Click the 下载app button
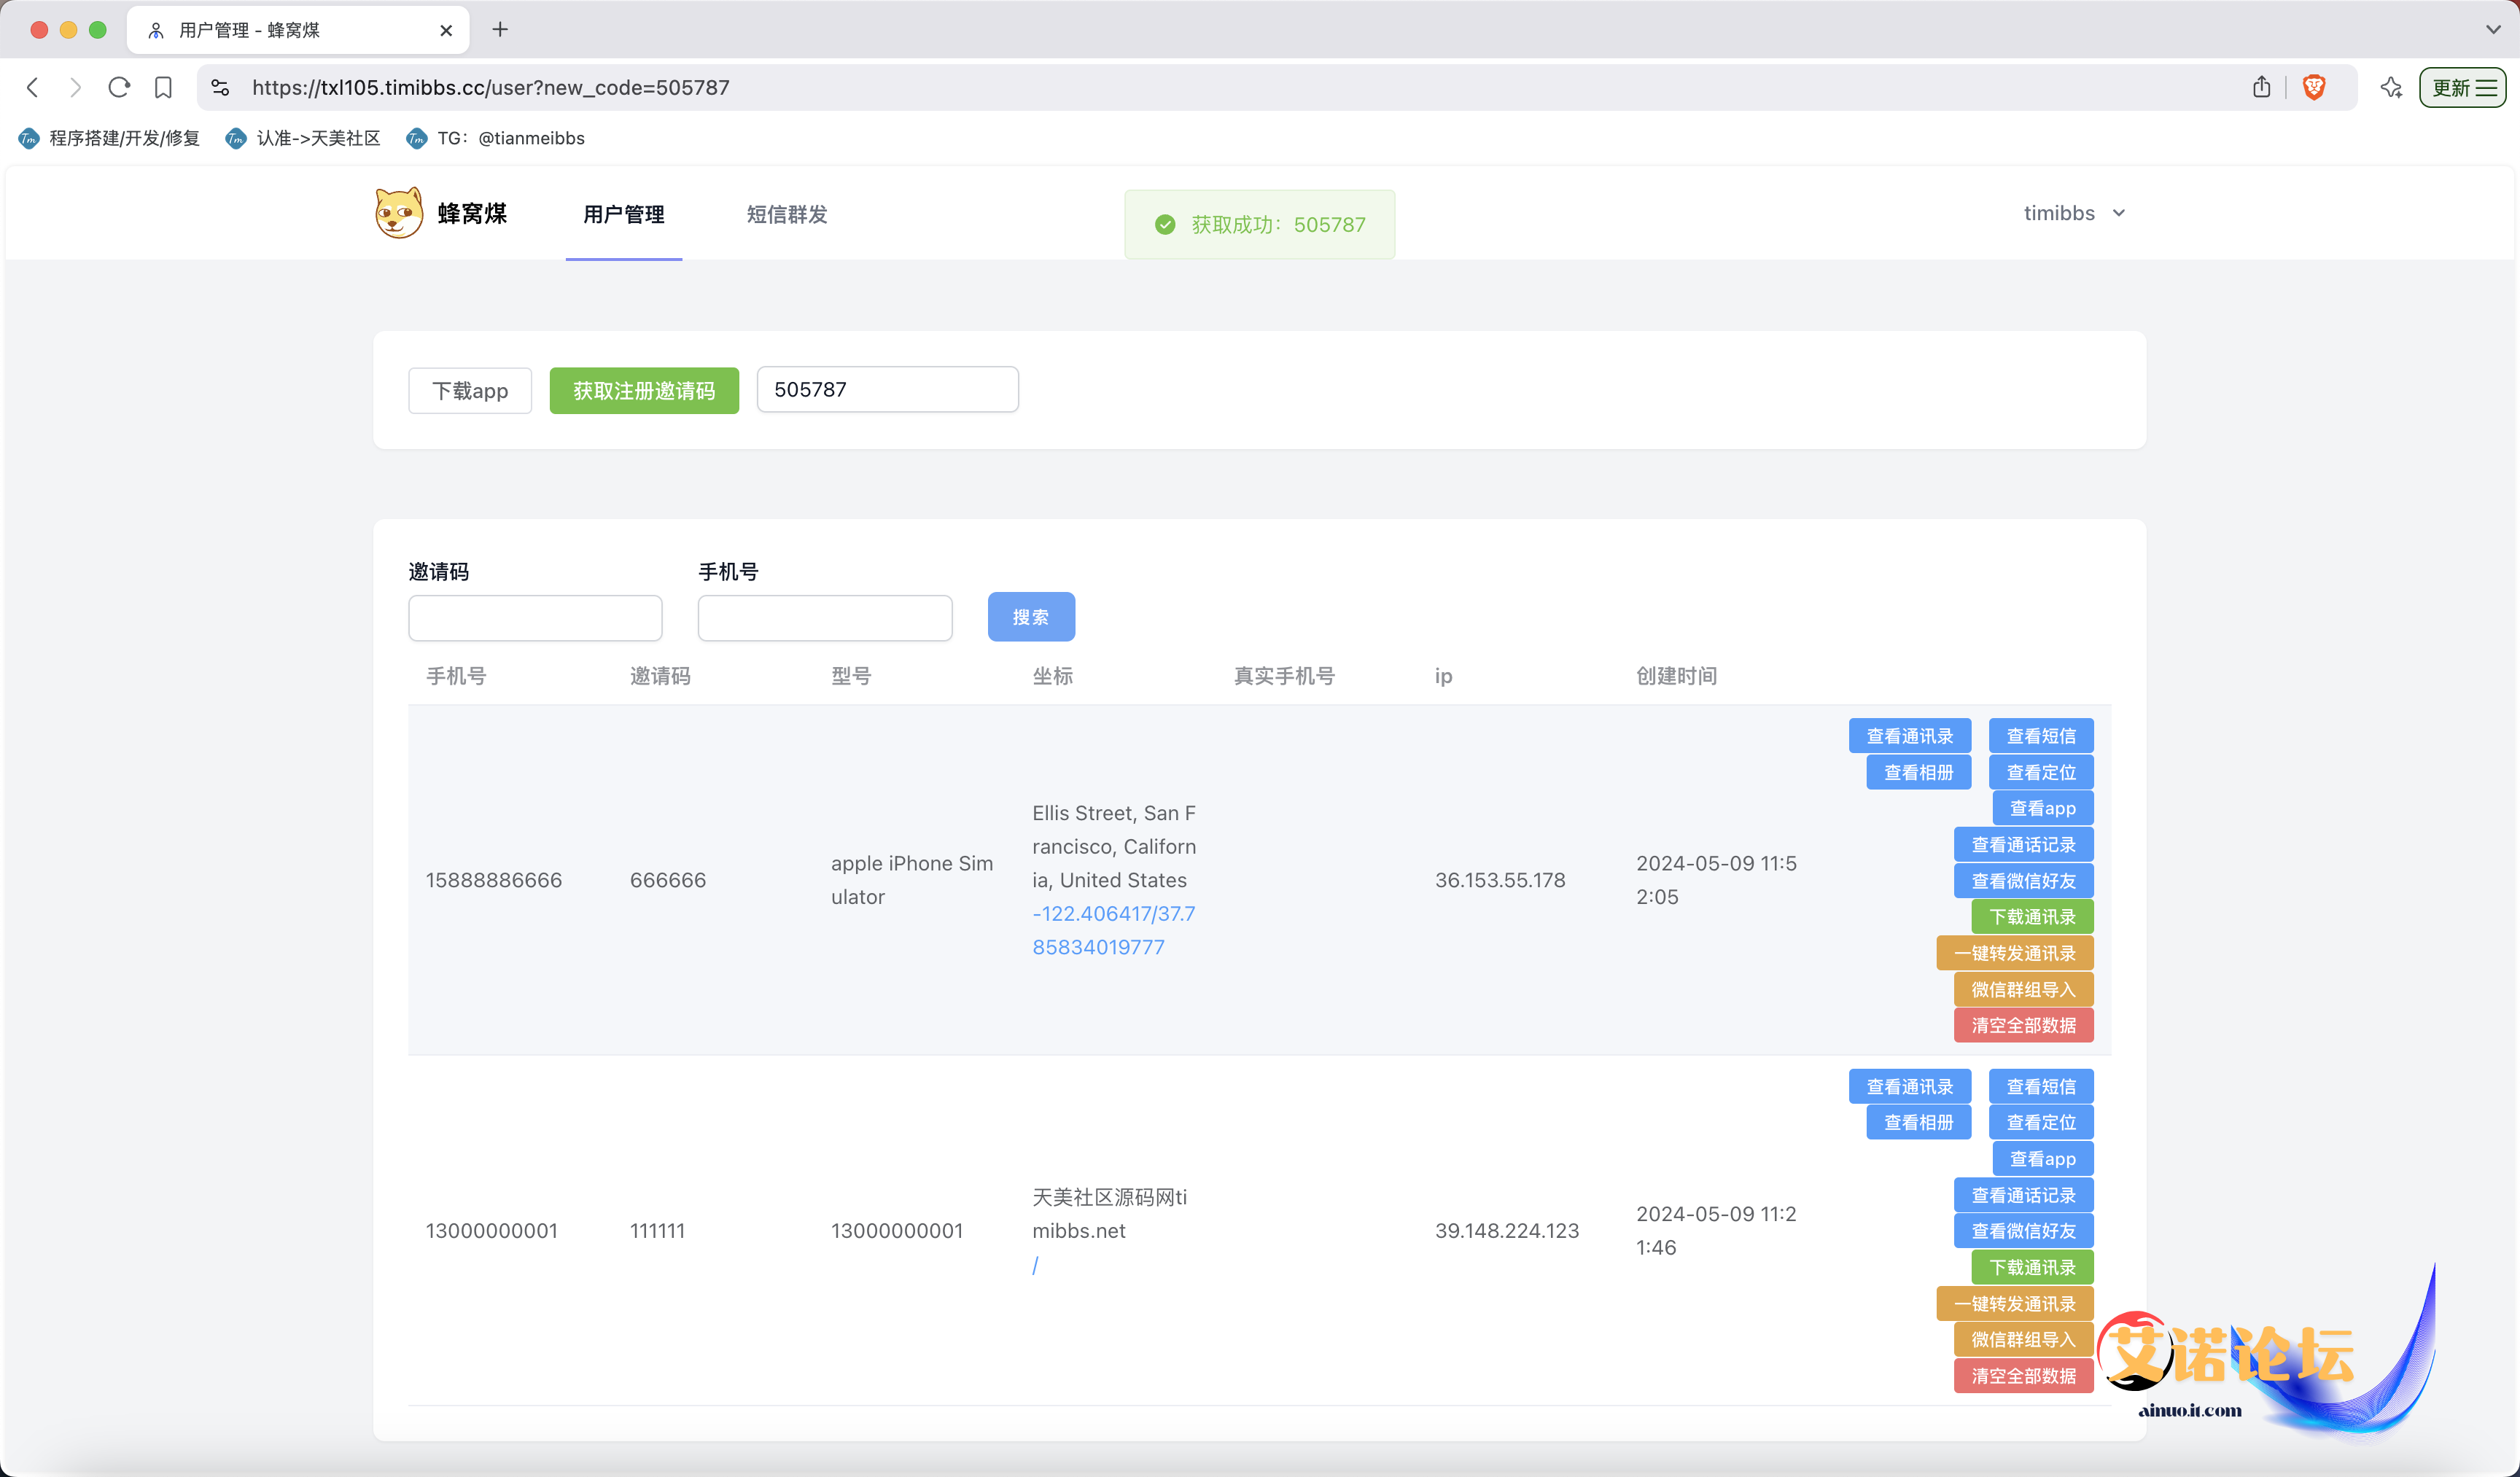The image size is (2520, 1477). pyautogui.click(x=469, y=390)
